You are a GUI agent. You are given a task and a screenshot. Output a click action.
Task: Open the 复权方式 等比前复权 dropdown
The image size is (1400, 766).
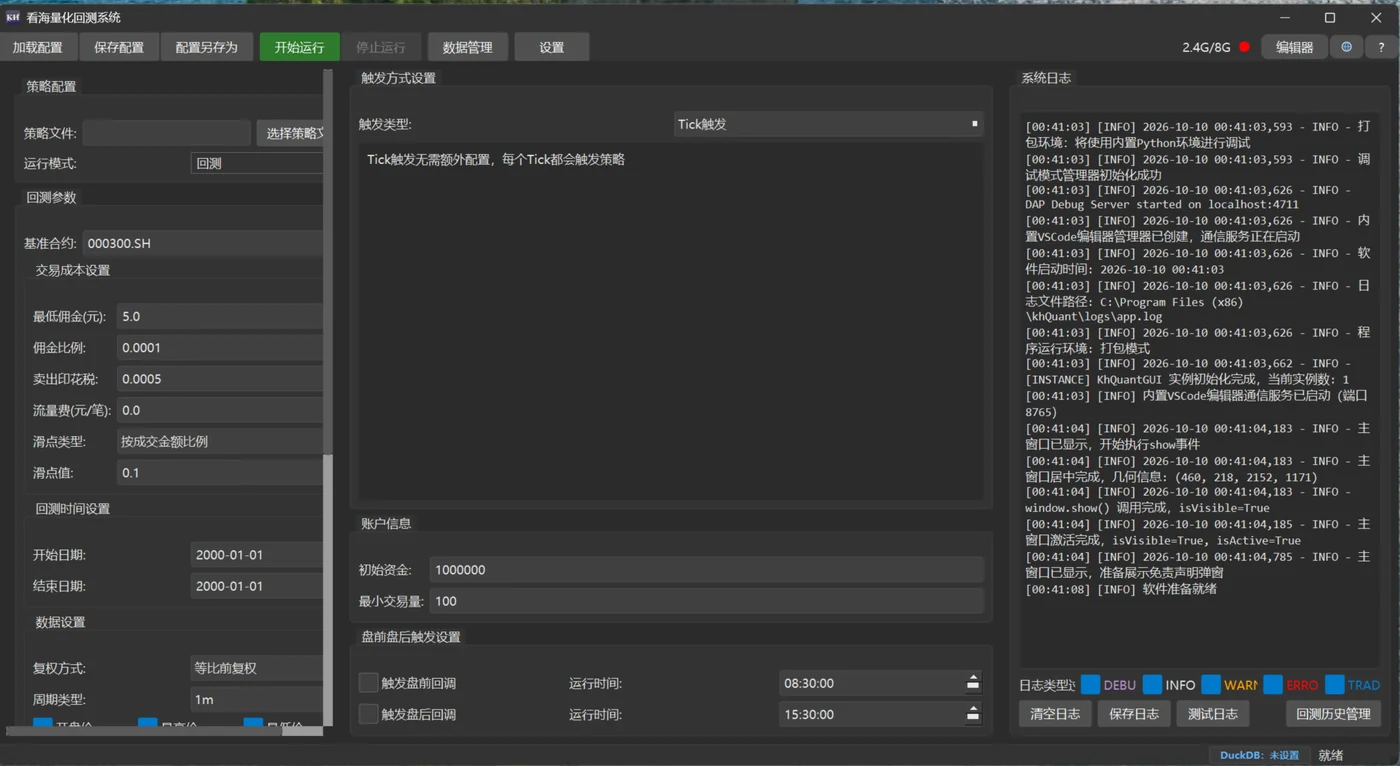[x=257, y=668]
